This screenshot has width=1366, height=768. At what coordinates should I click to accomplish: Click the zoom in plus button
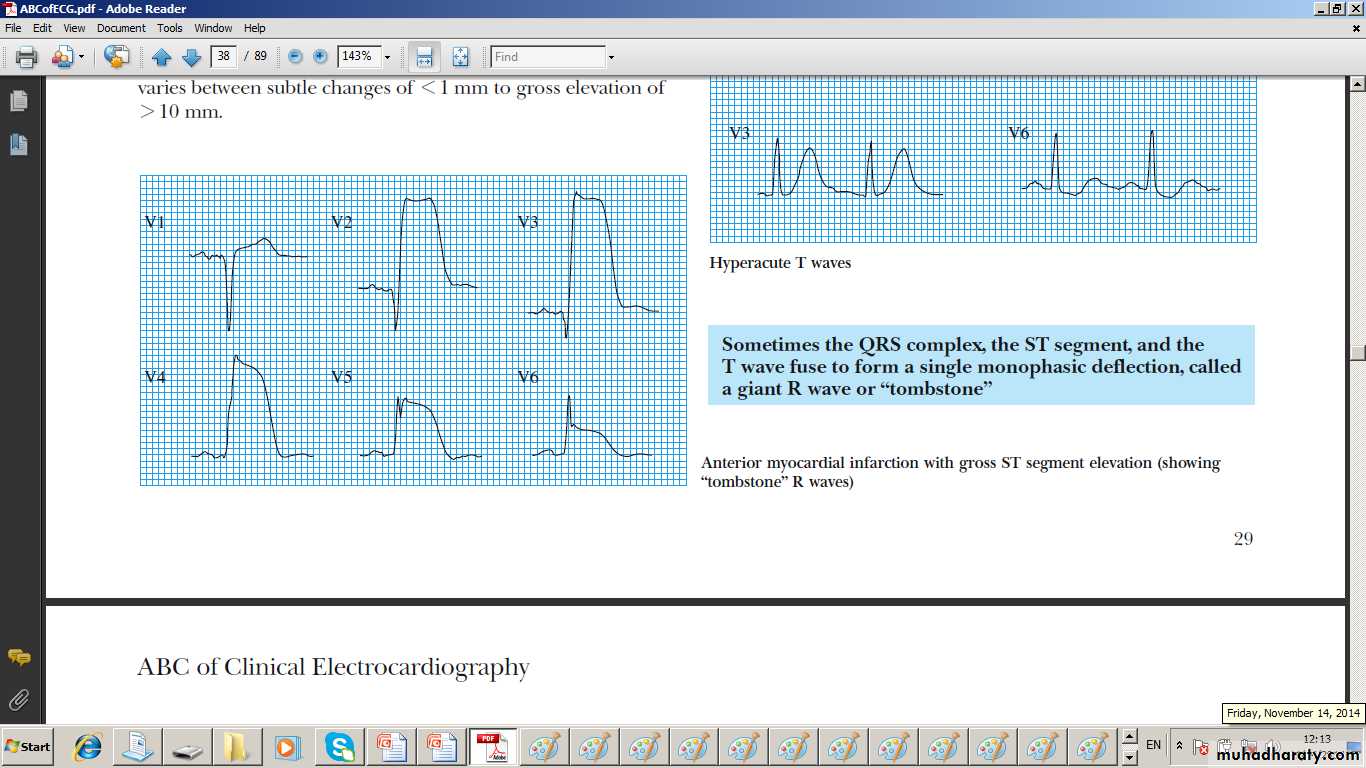click(x=320, y=57)
